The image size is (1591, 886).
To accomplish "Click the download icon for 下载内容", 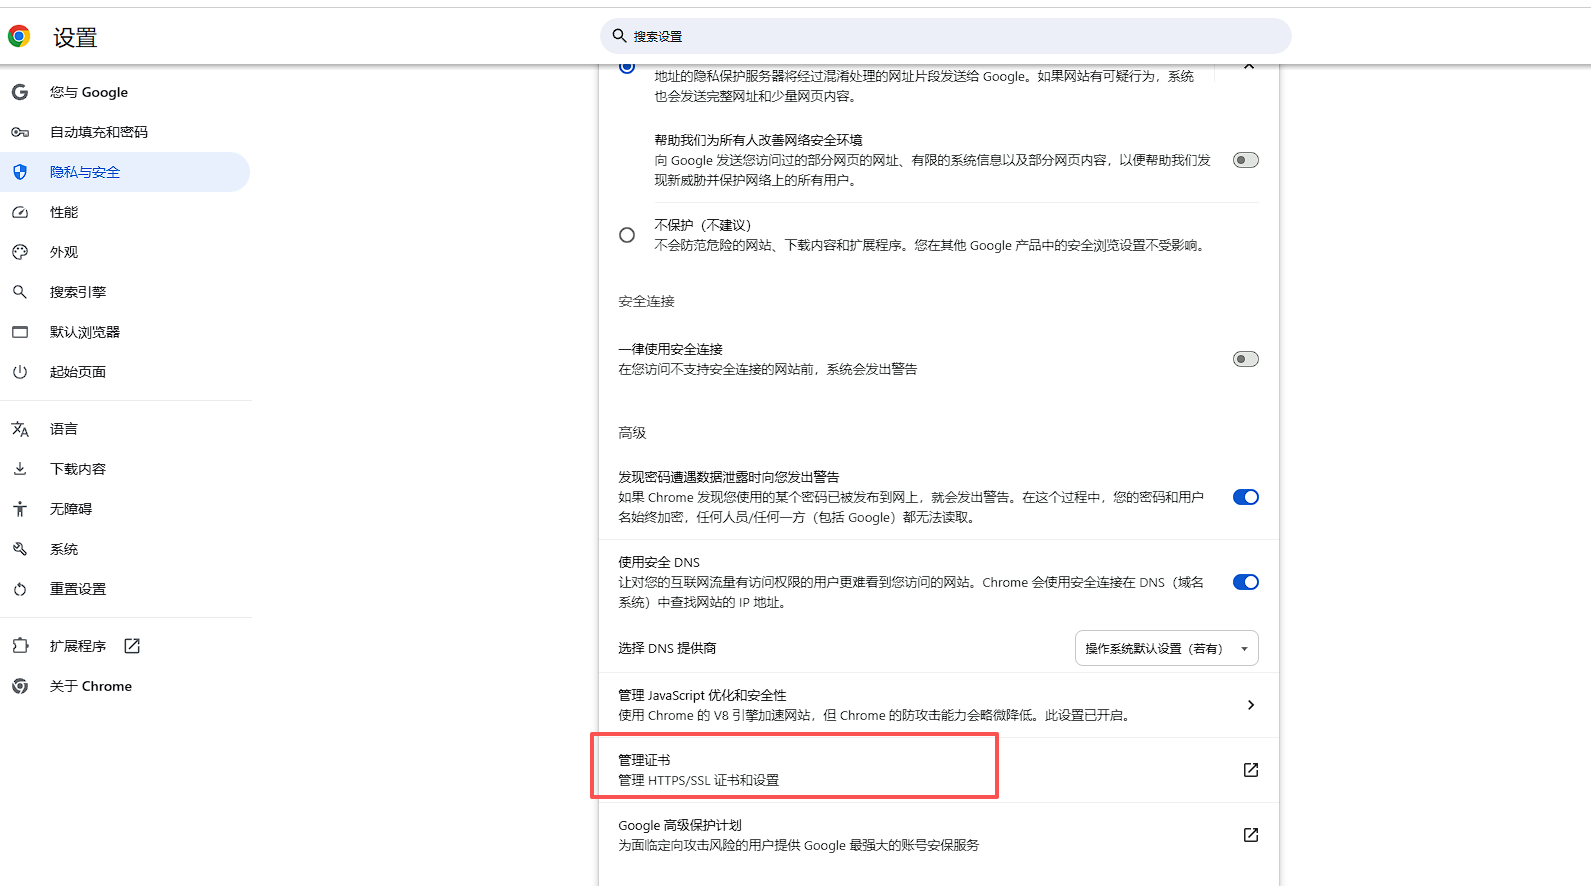I will click(x=20, y=469).
